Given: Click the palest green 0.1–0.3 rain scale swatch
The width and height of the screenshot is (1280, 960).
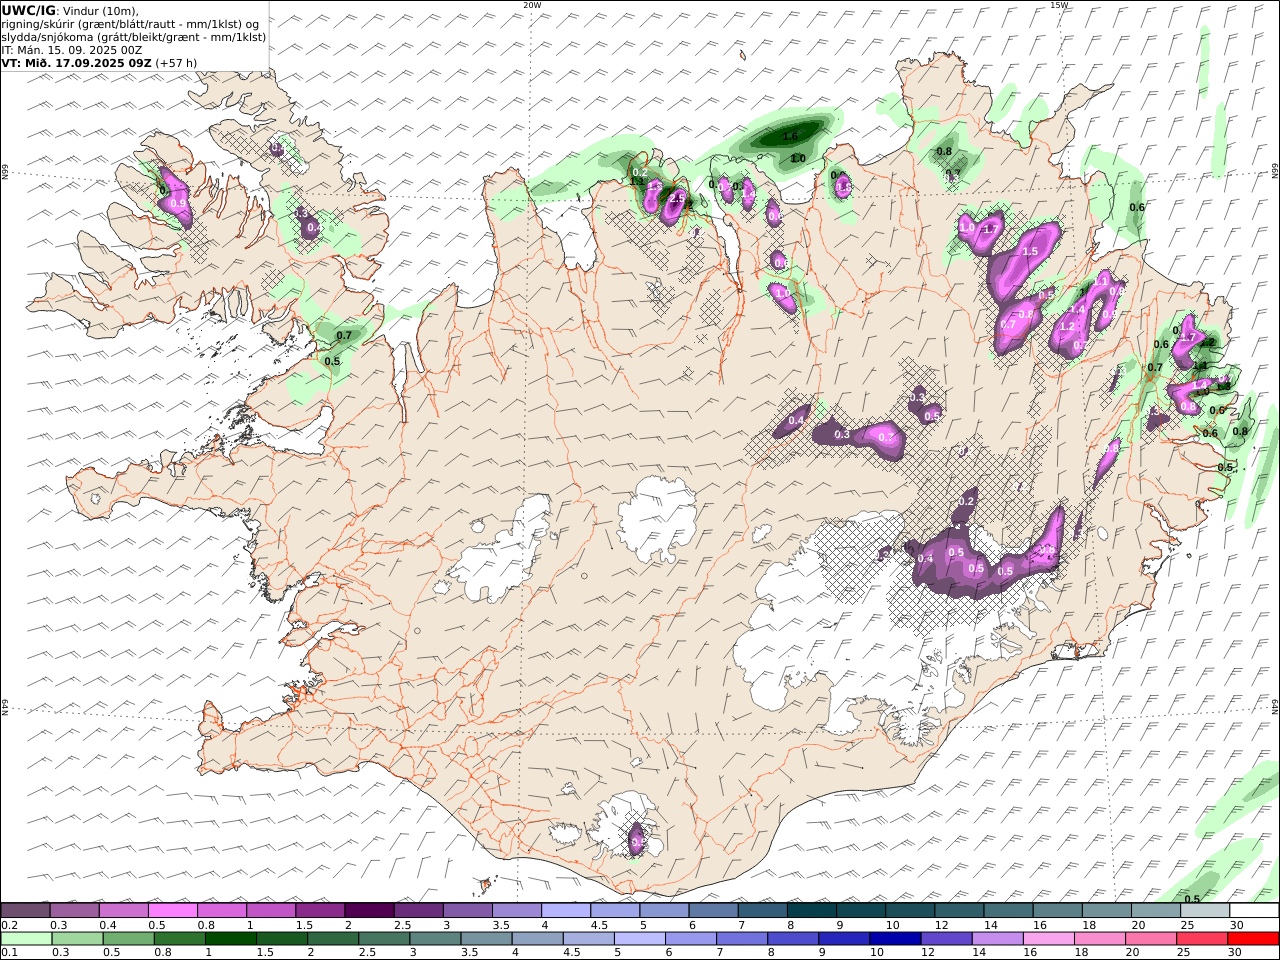Looking at the screenshot, I should coord(27,939).
